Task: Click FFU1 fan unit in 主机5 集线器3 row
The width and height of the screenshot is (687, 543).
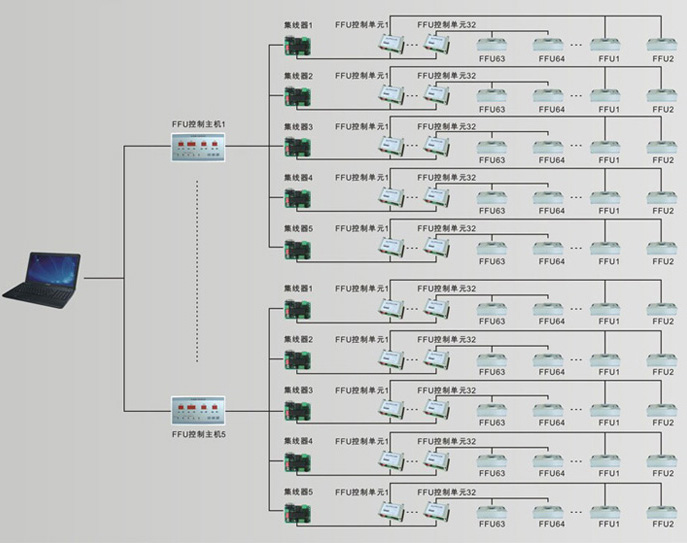Action: point(605,410)
